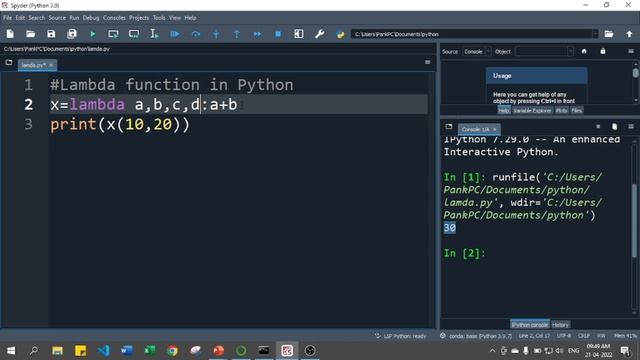Open a file via the toolbar folder icon

[31, 34]
